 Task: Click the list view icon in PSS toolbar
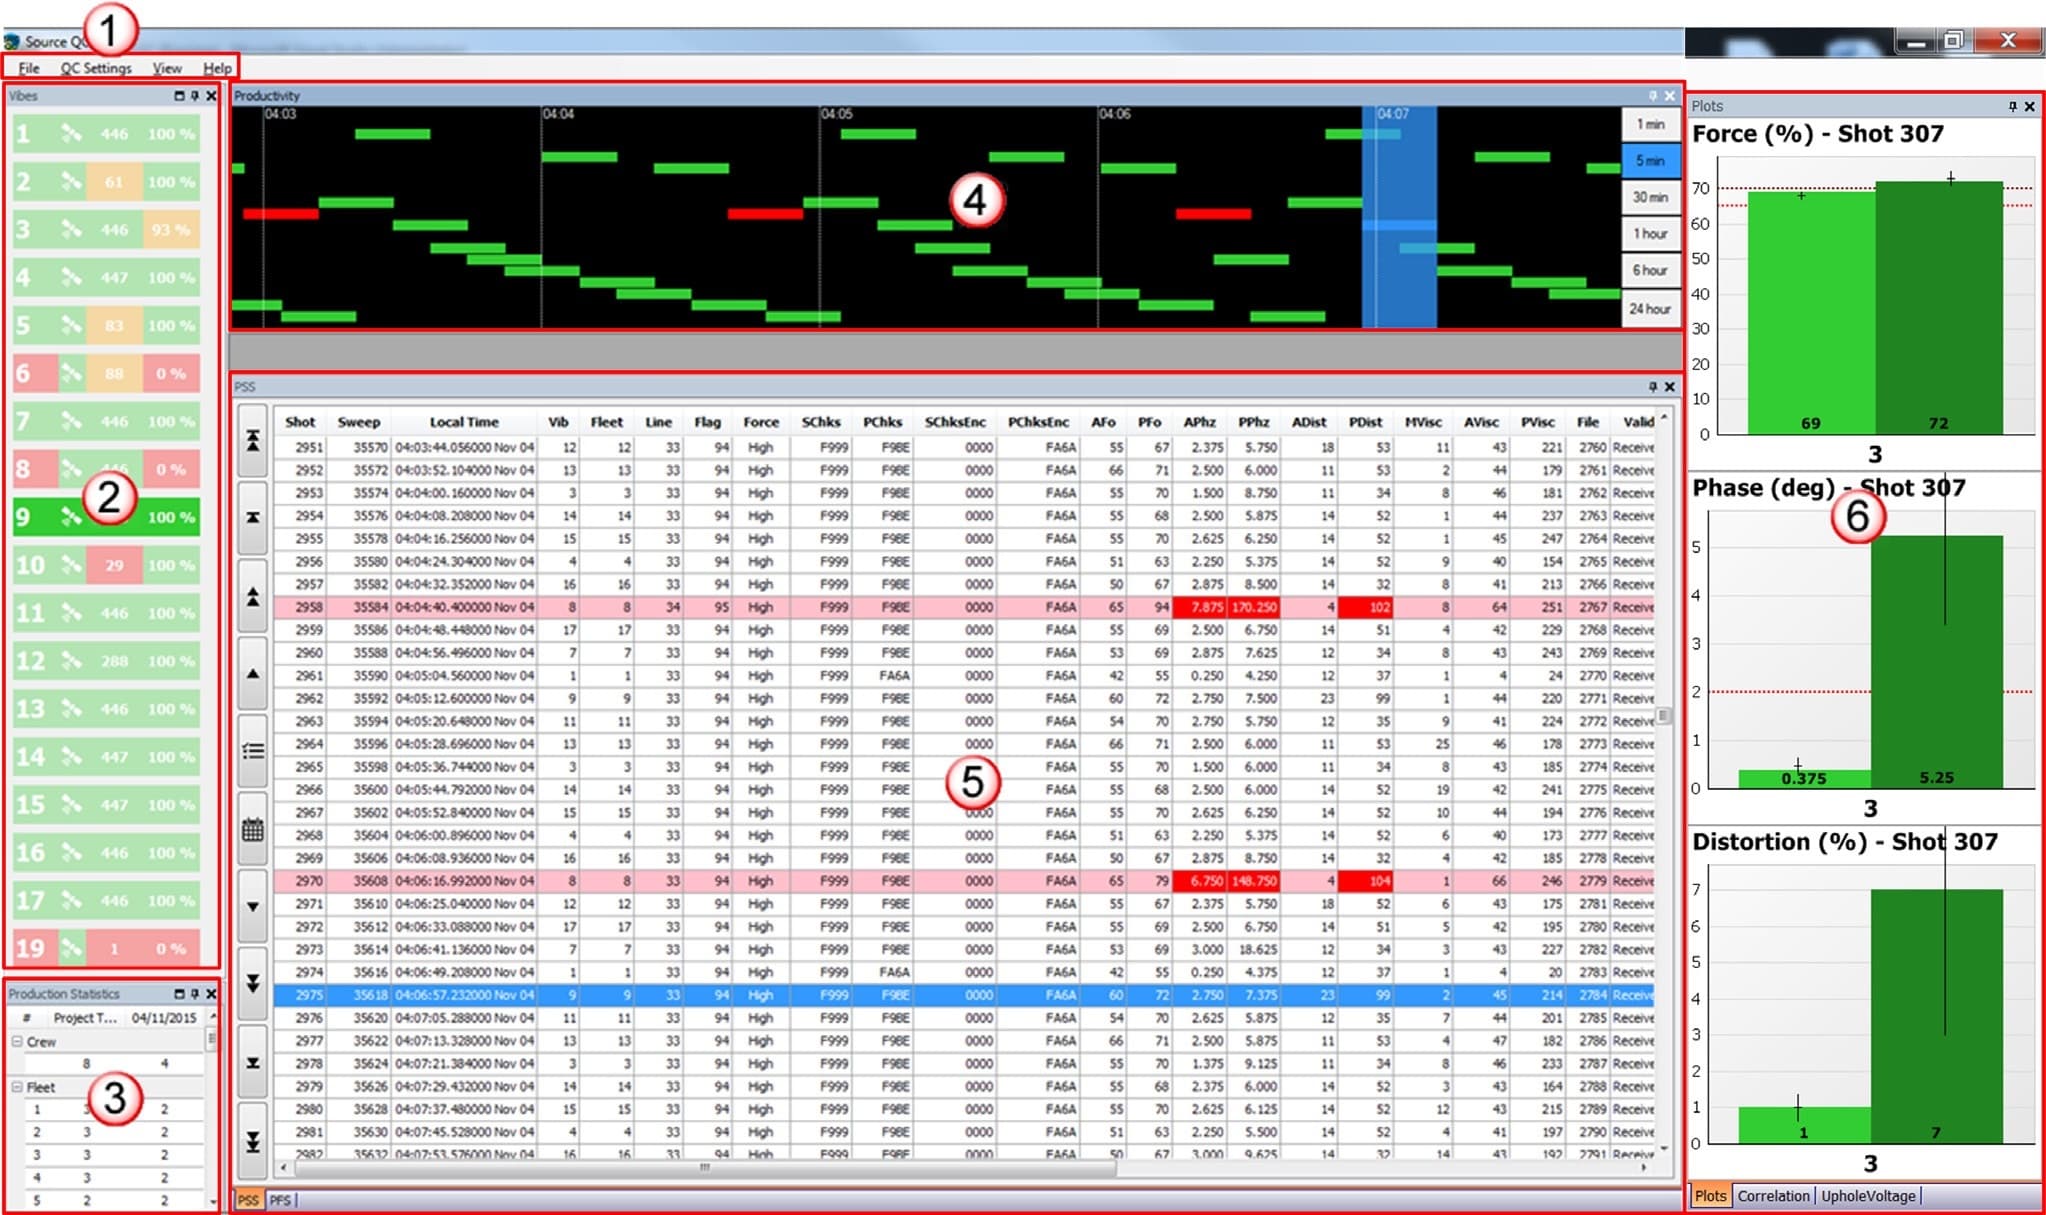pyautogui.click(x=252, y=751)
